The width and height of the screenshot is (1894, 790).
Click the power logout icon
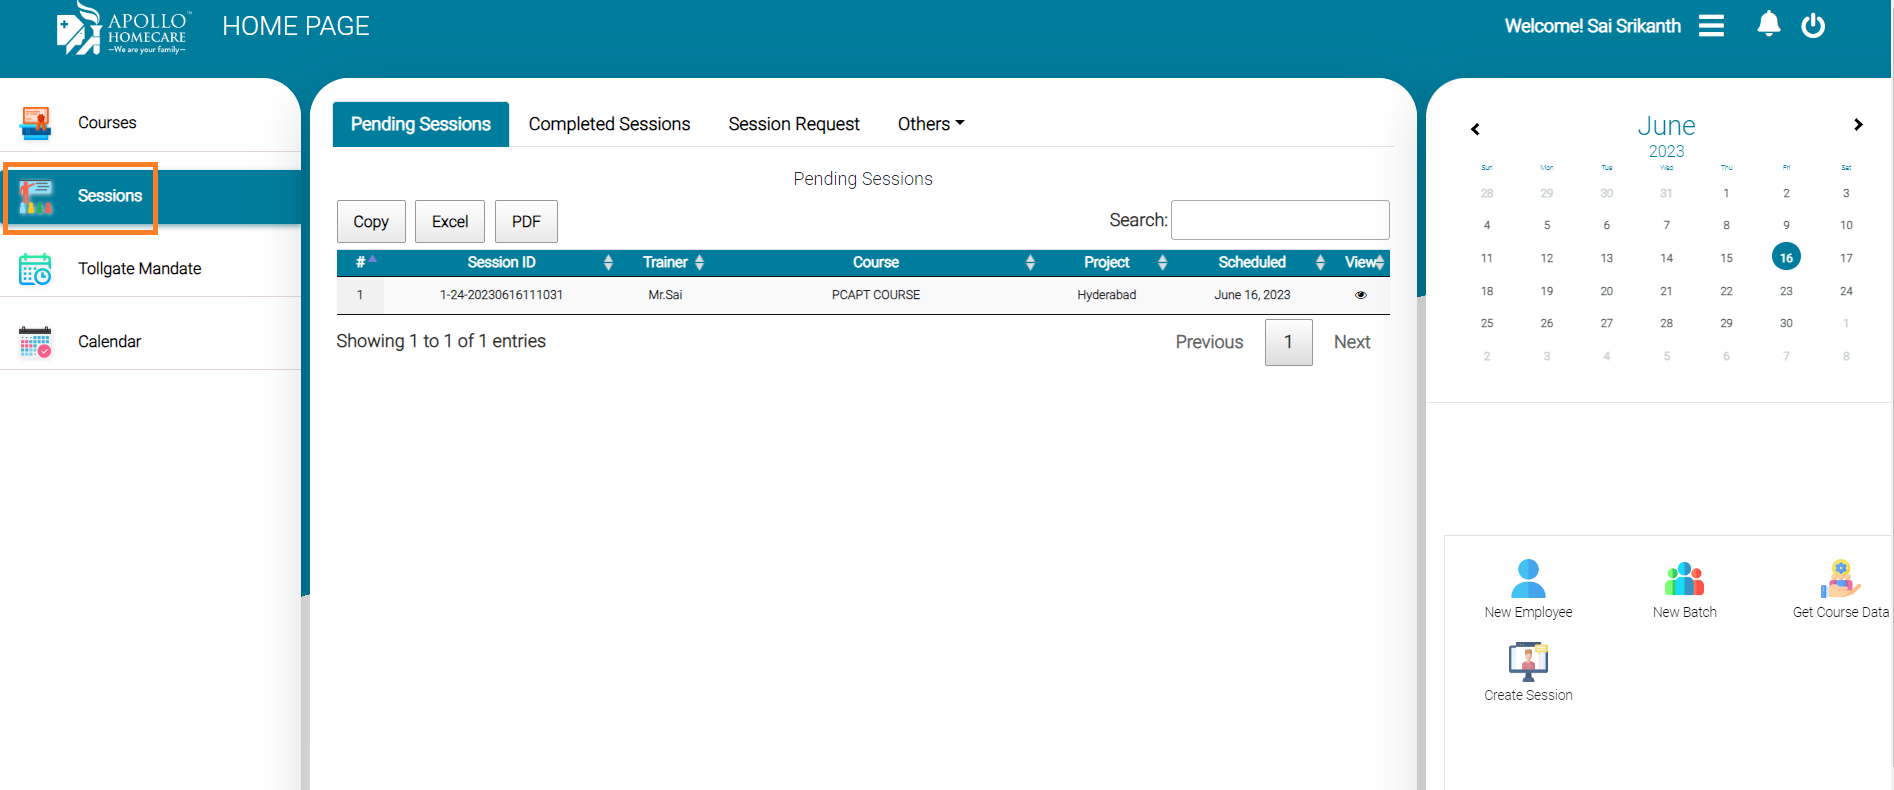tap(1813, 26)
